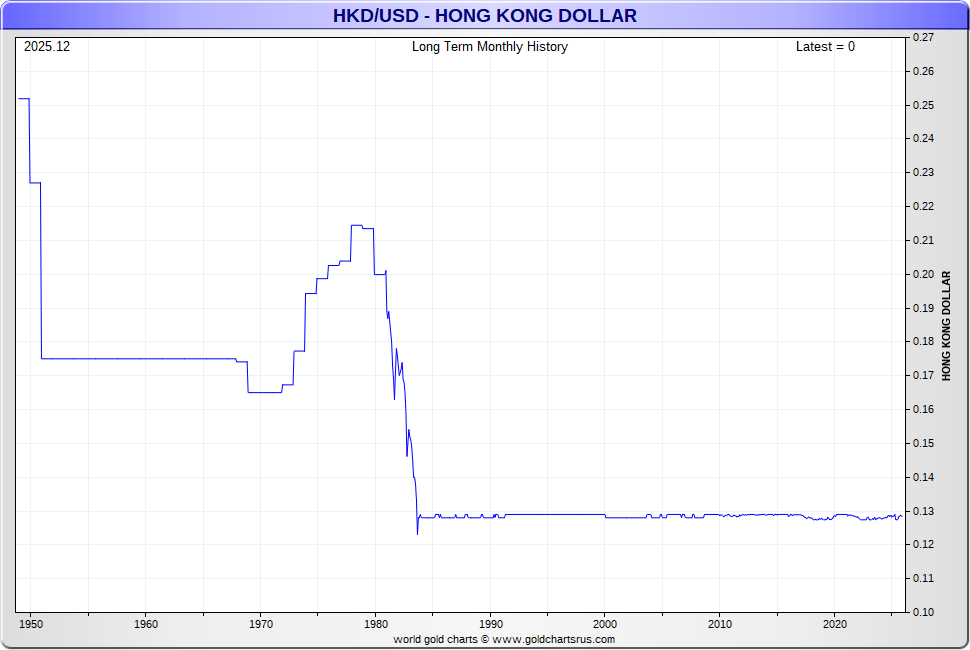The width and height of the screenshot is (970, 650).
Task: Click the 0.21 y-axis value
Action: click(924, 241)
